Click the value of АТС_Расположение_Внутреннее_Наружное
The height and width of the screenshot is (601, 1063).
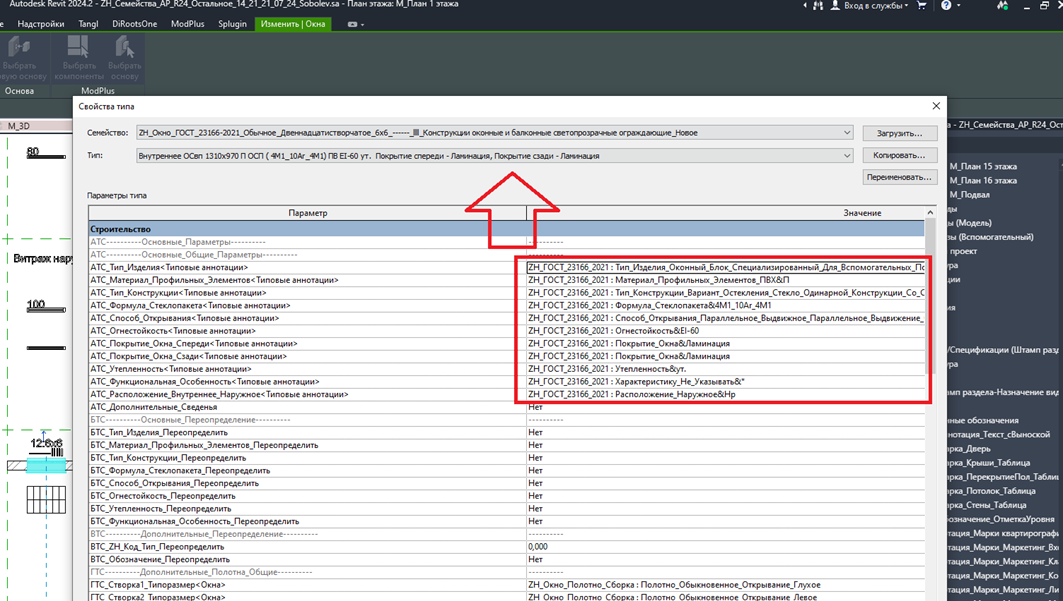click(725, 394)
